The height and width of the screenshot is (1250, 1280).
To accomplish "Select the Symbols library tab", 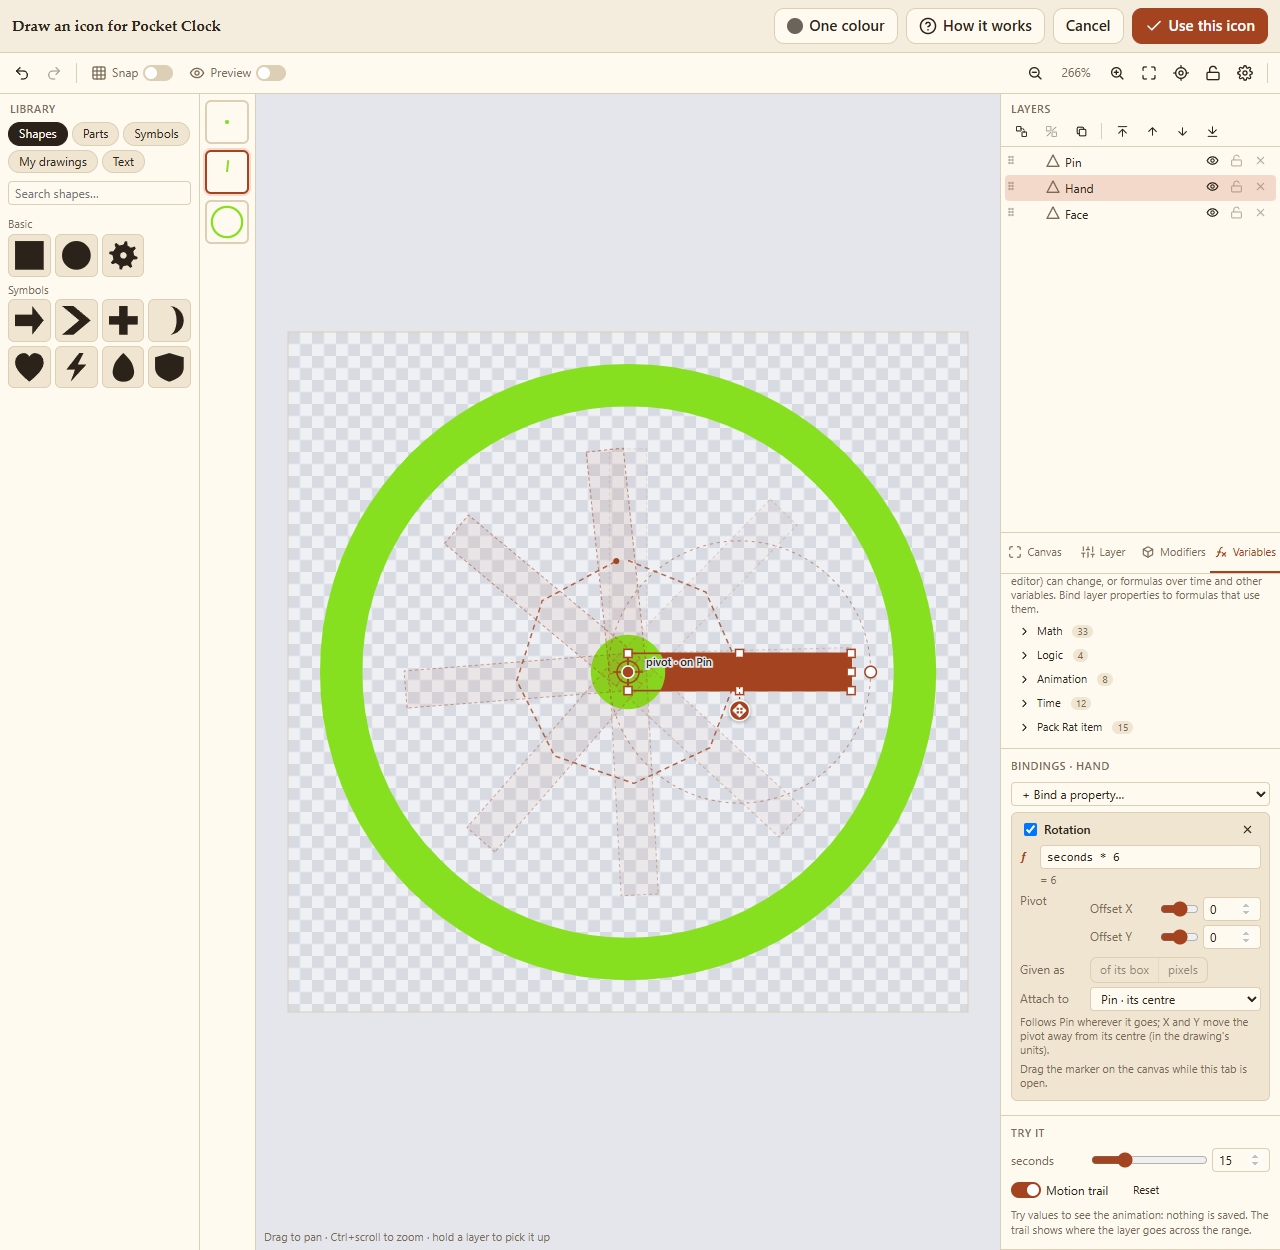I will click(156, 134).
